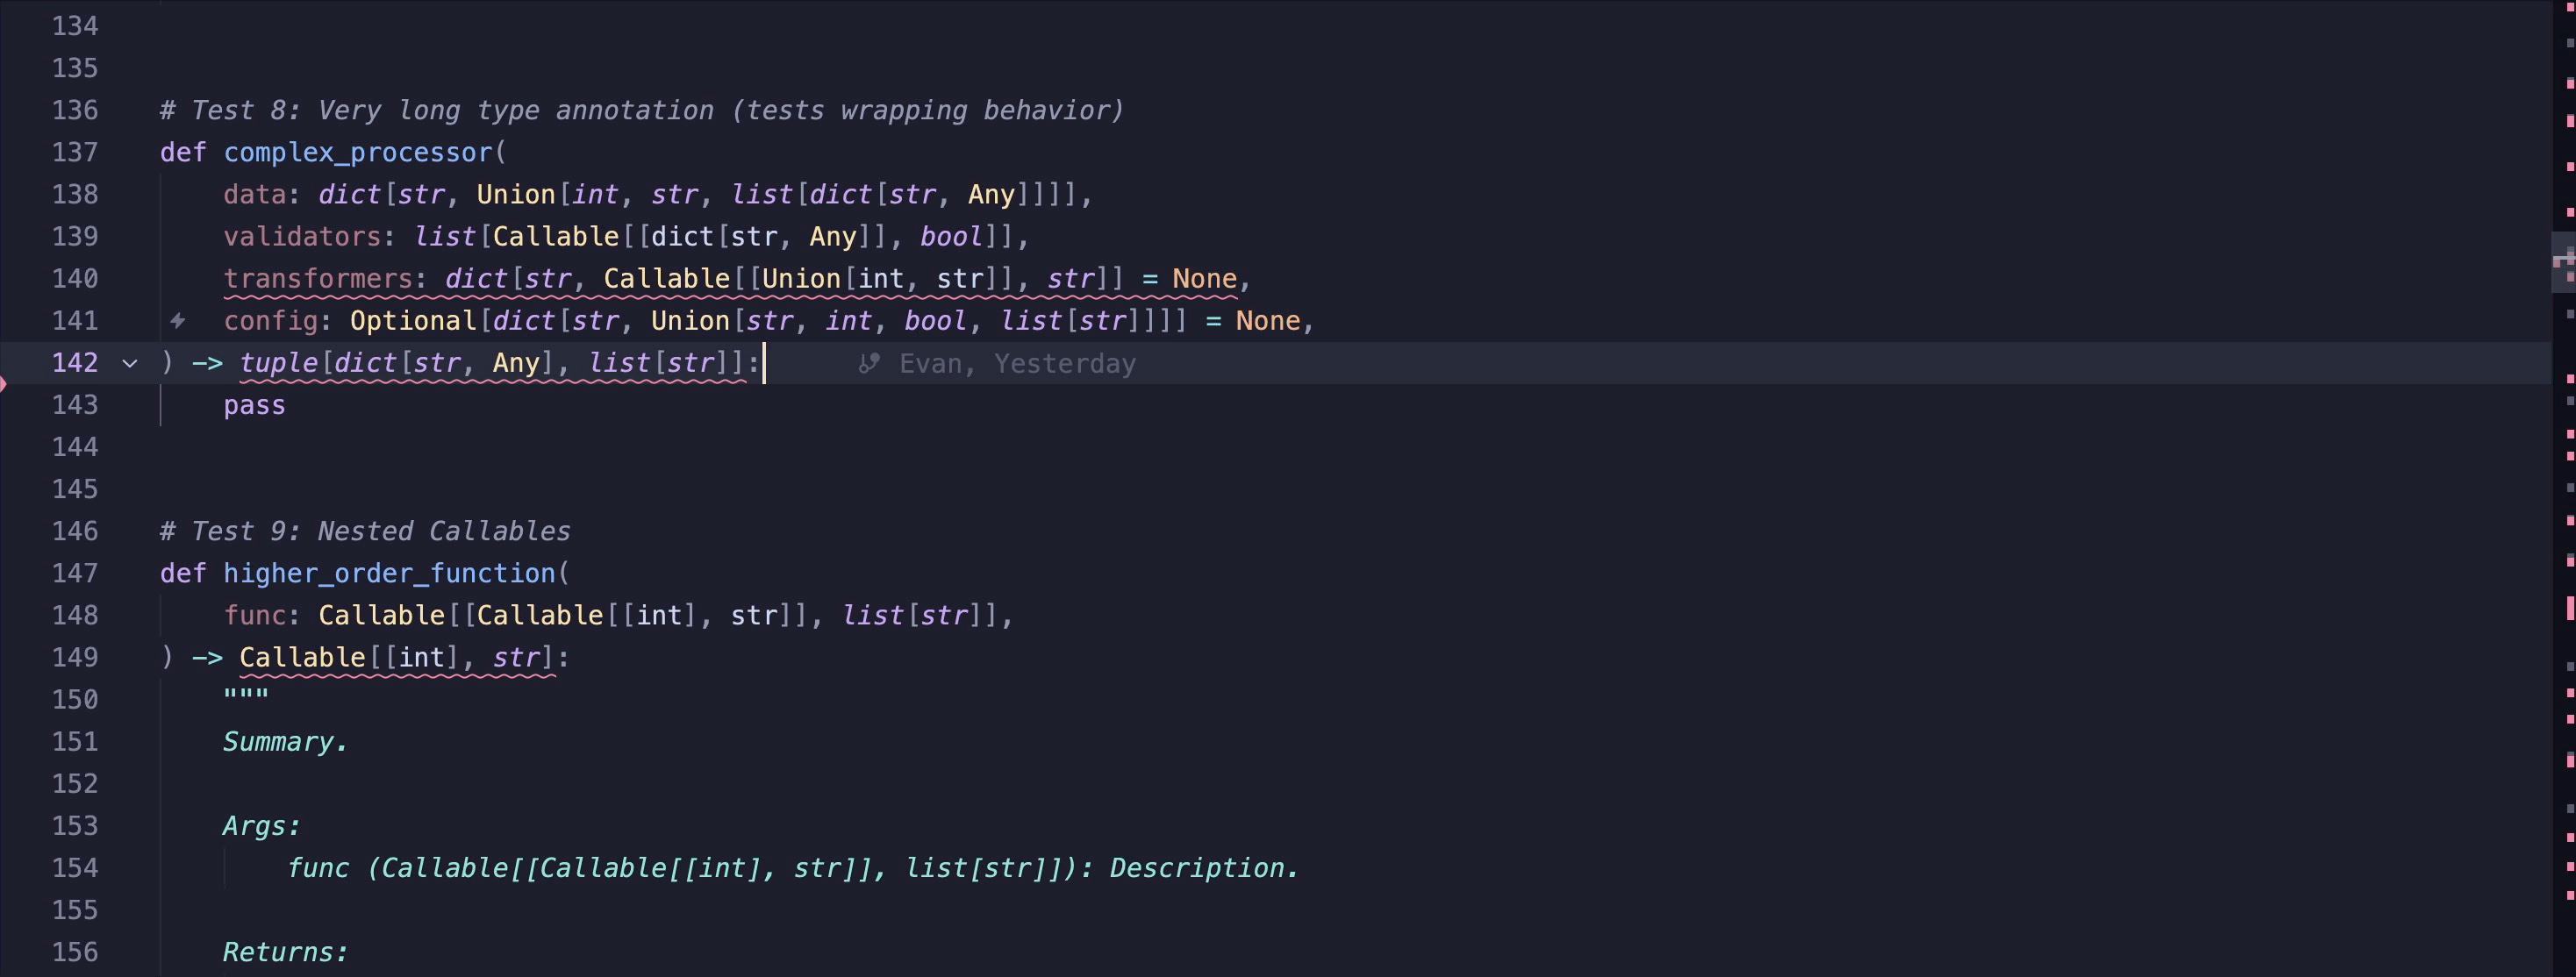The image size is (2576, 977).
Task: Click 'Optional' in the config annotation
Action: coord(412,321)
